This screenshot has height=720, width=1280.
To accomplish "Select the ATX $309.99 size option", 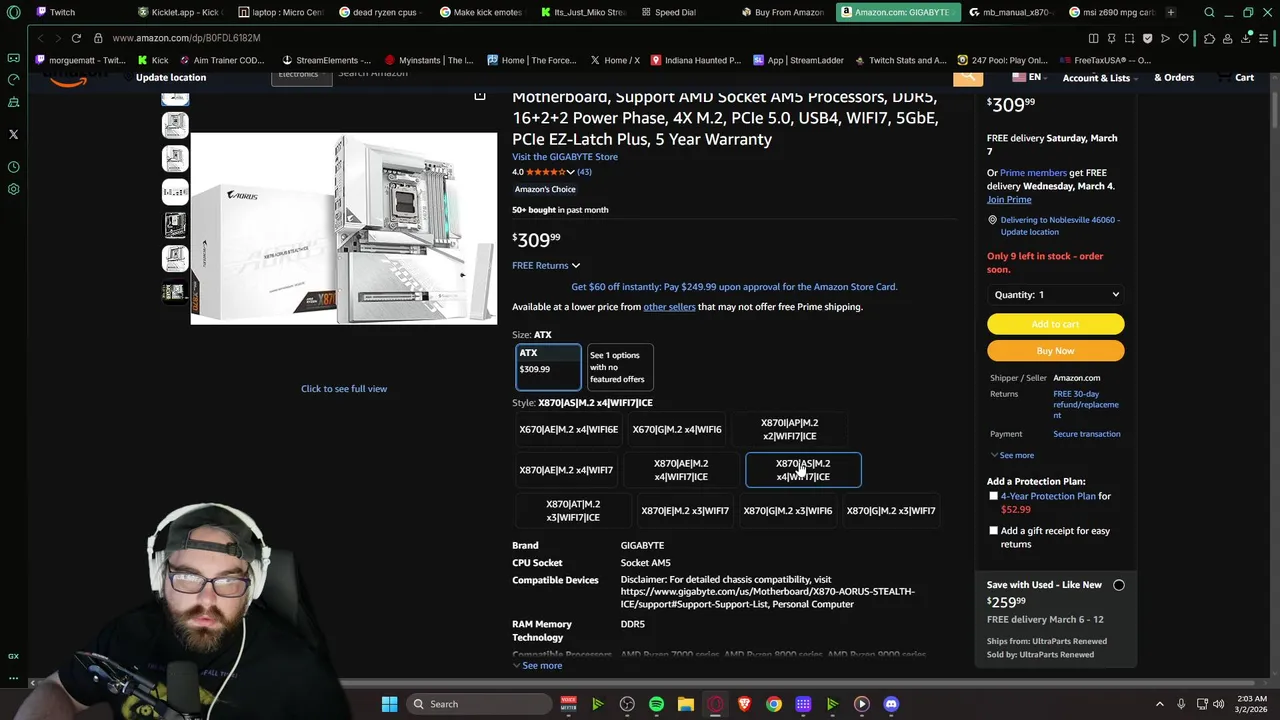I will tap(548, 366).
